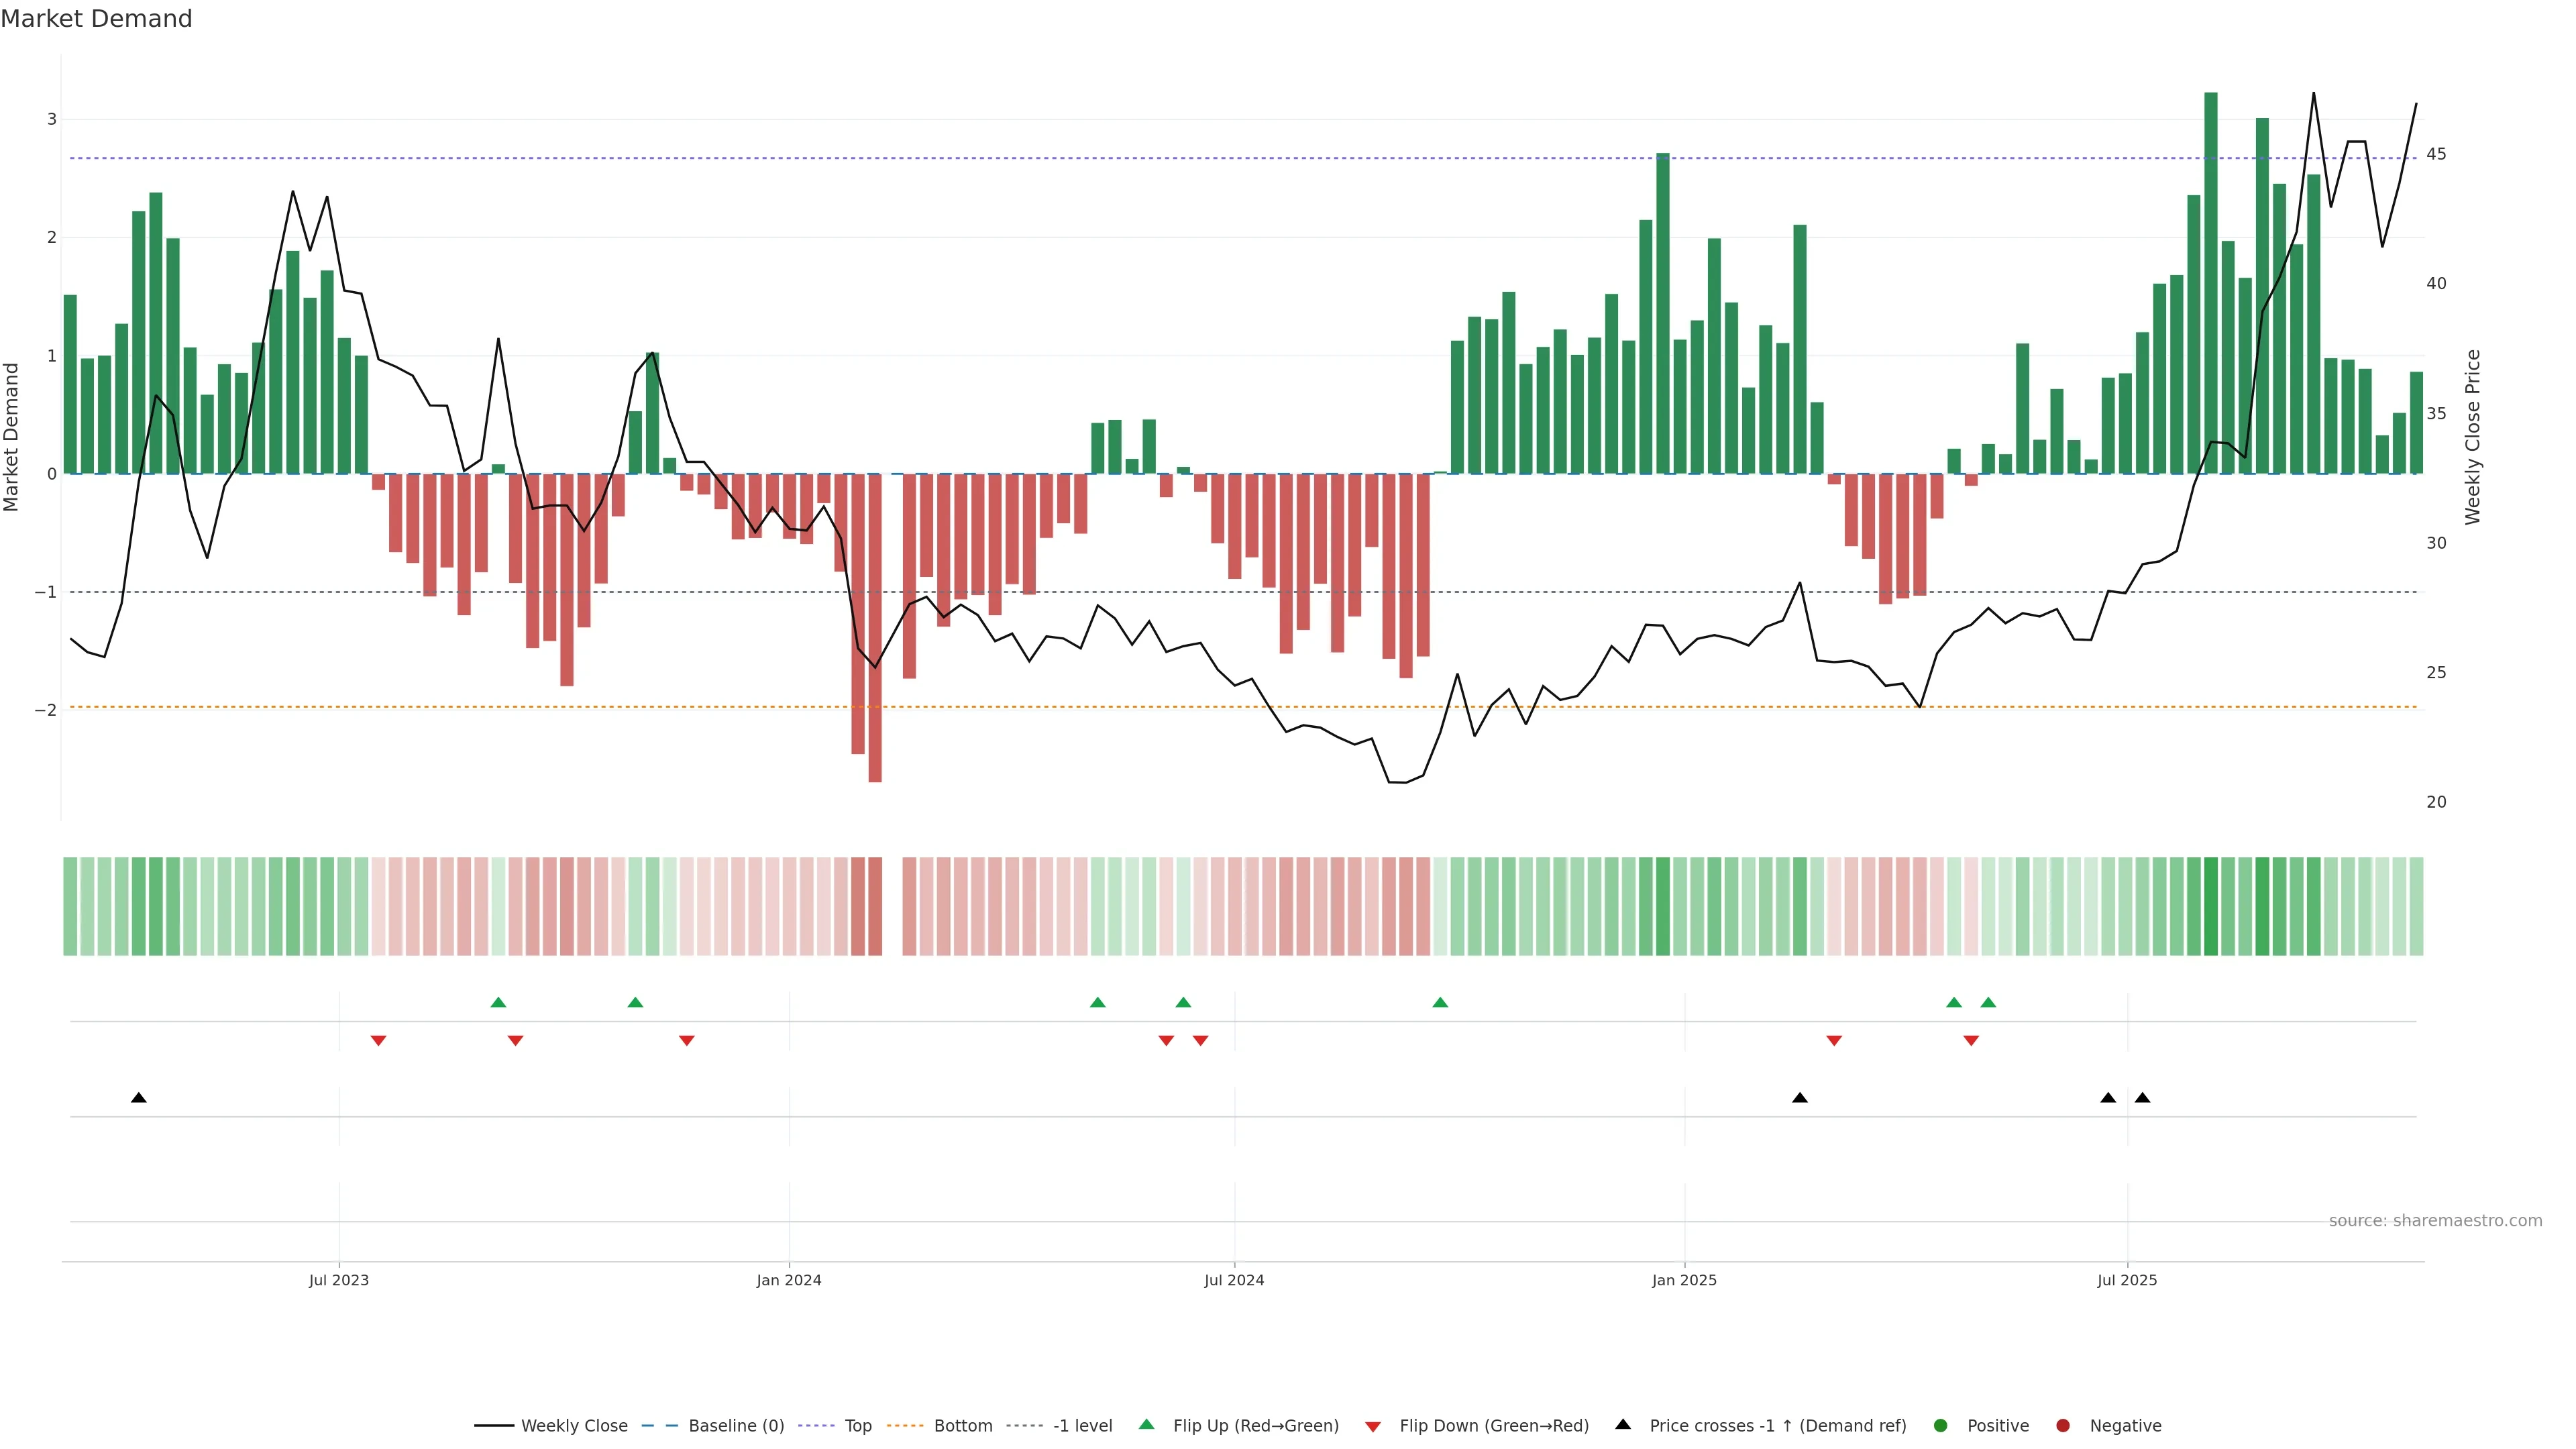The image size is (2576, 1449).
Task: Click the rightmost black price-cross triangle marker
Action: (2142, 1098)
